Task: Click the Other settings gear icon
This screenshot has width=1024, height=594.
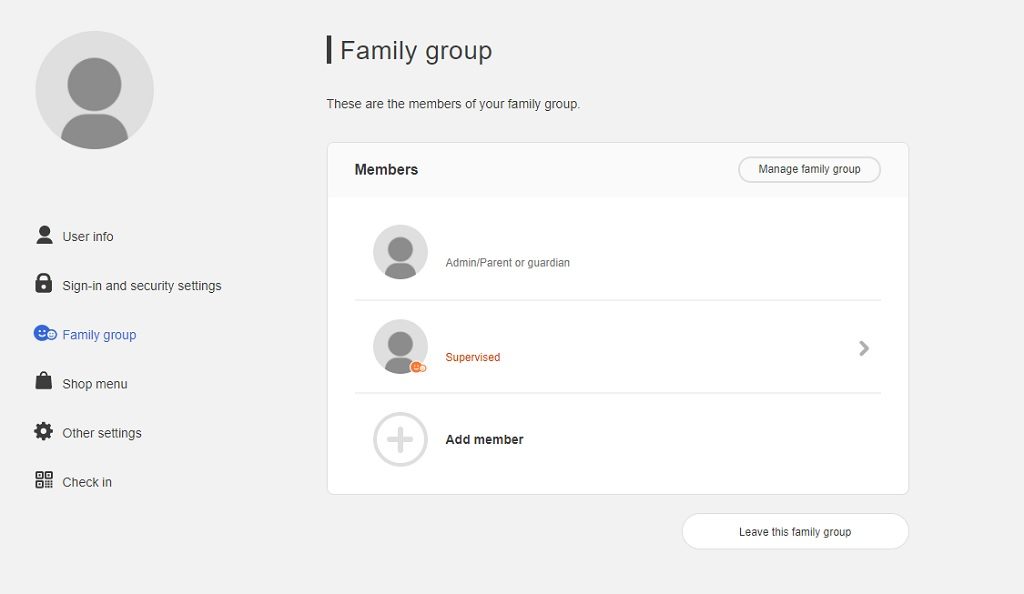Action: [44, 431]
